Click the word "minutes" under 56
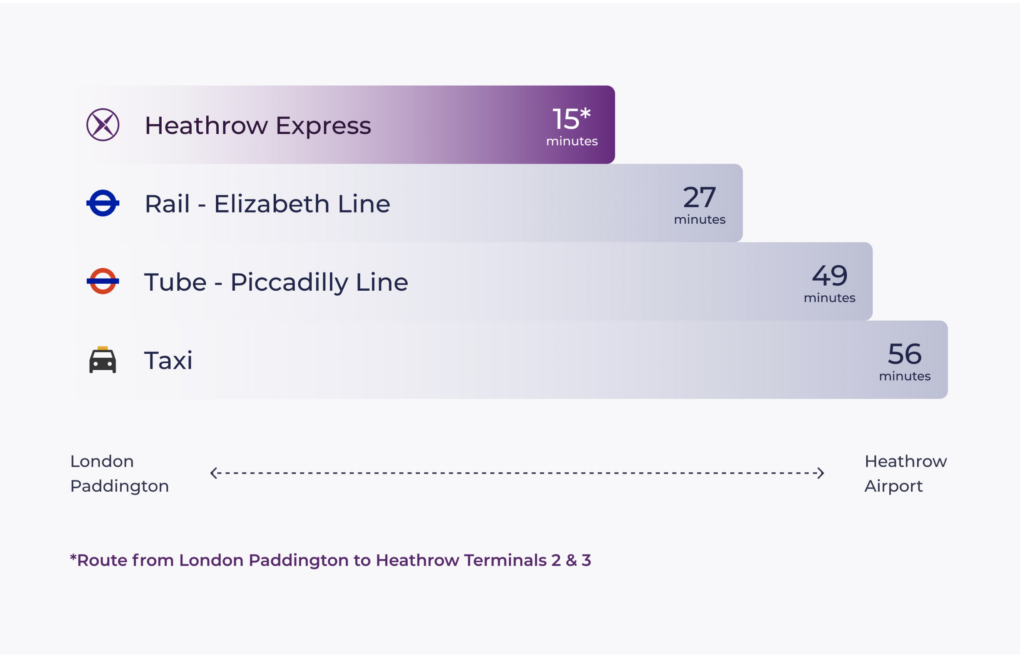This screenshot has height=663, width=1024. click(x=904, y=377)
